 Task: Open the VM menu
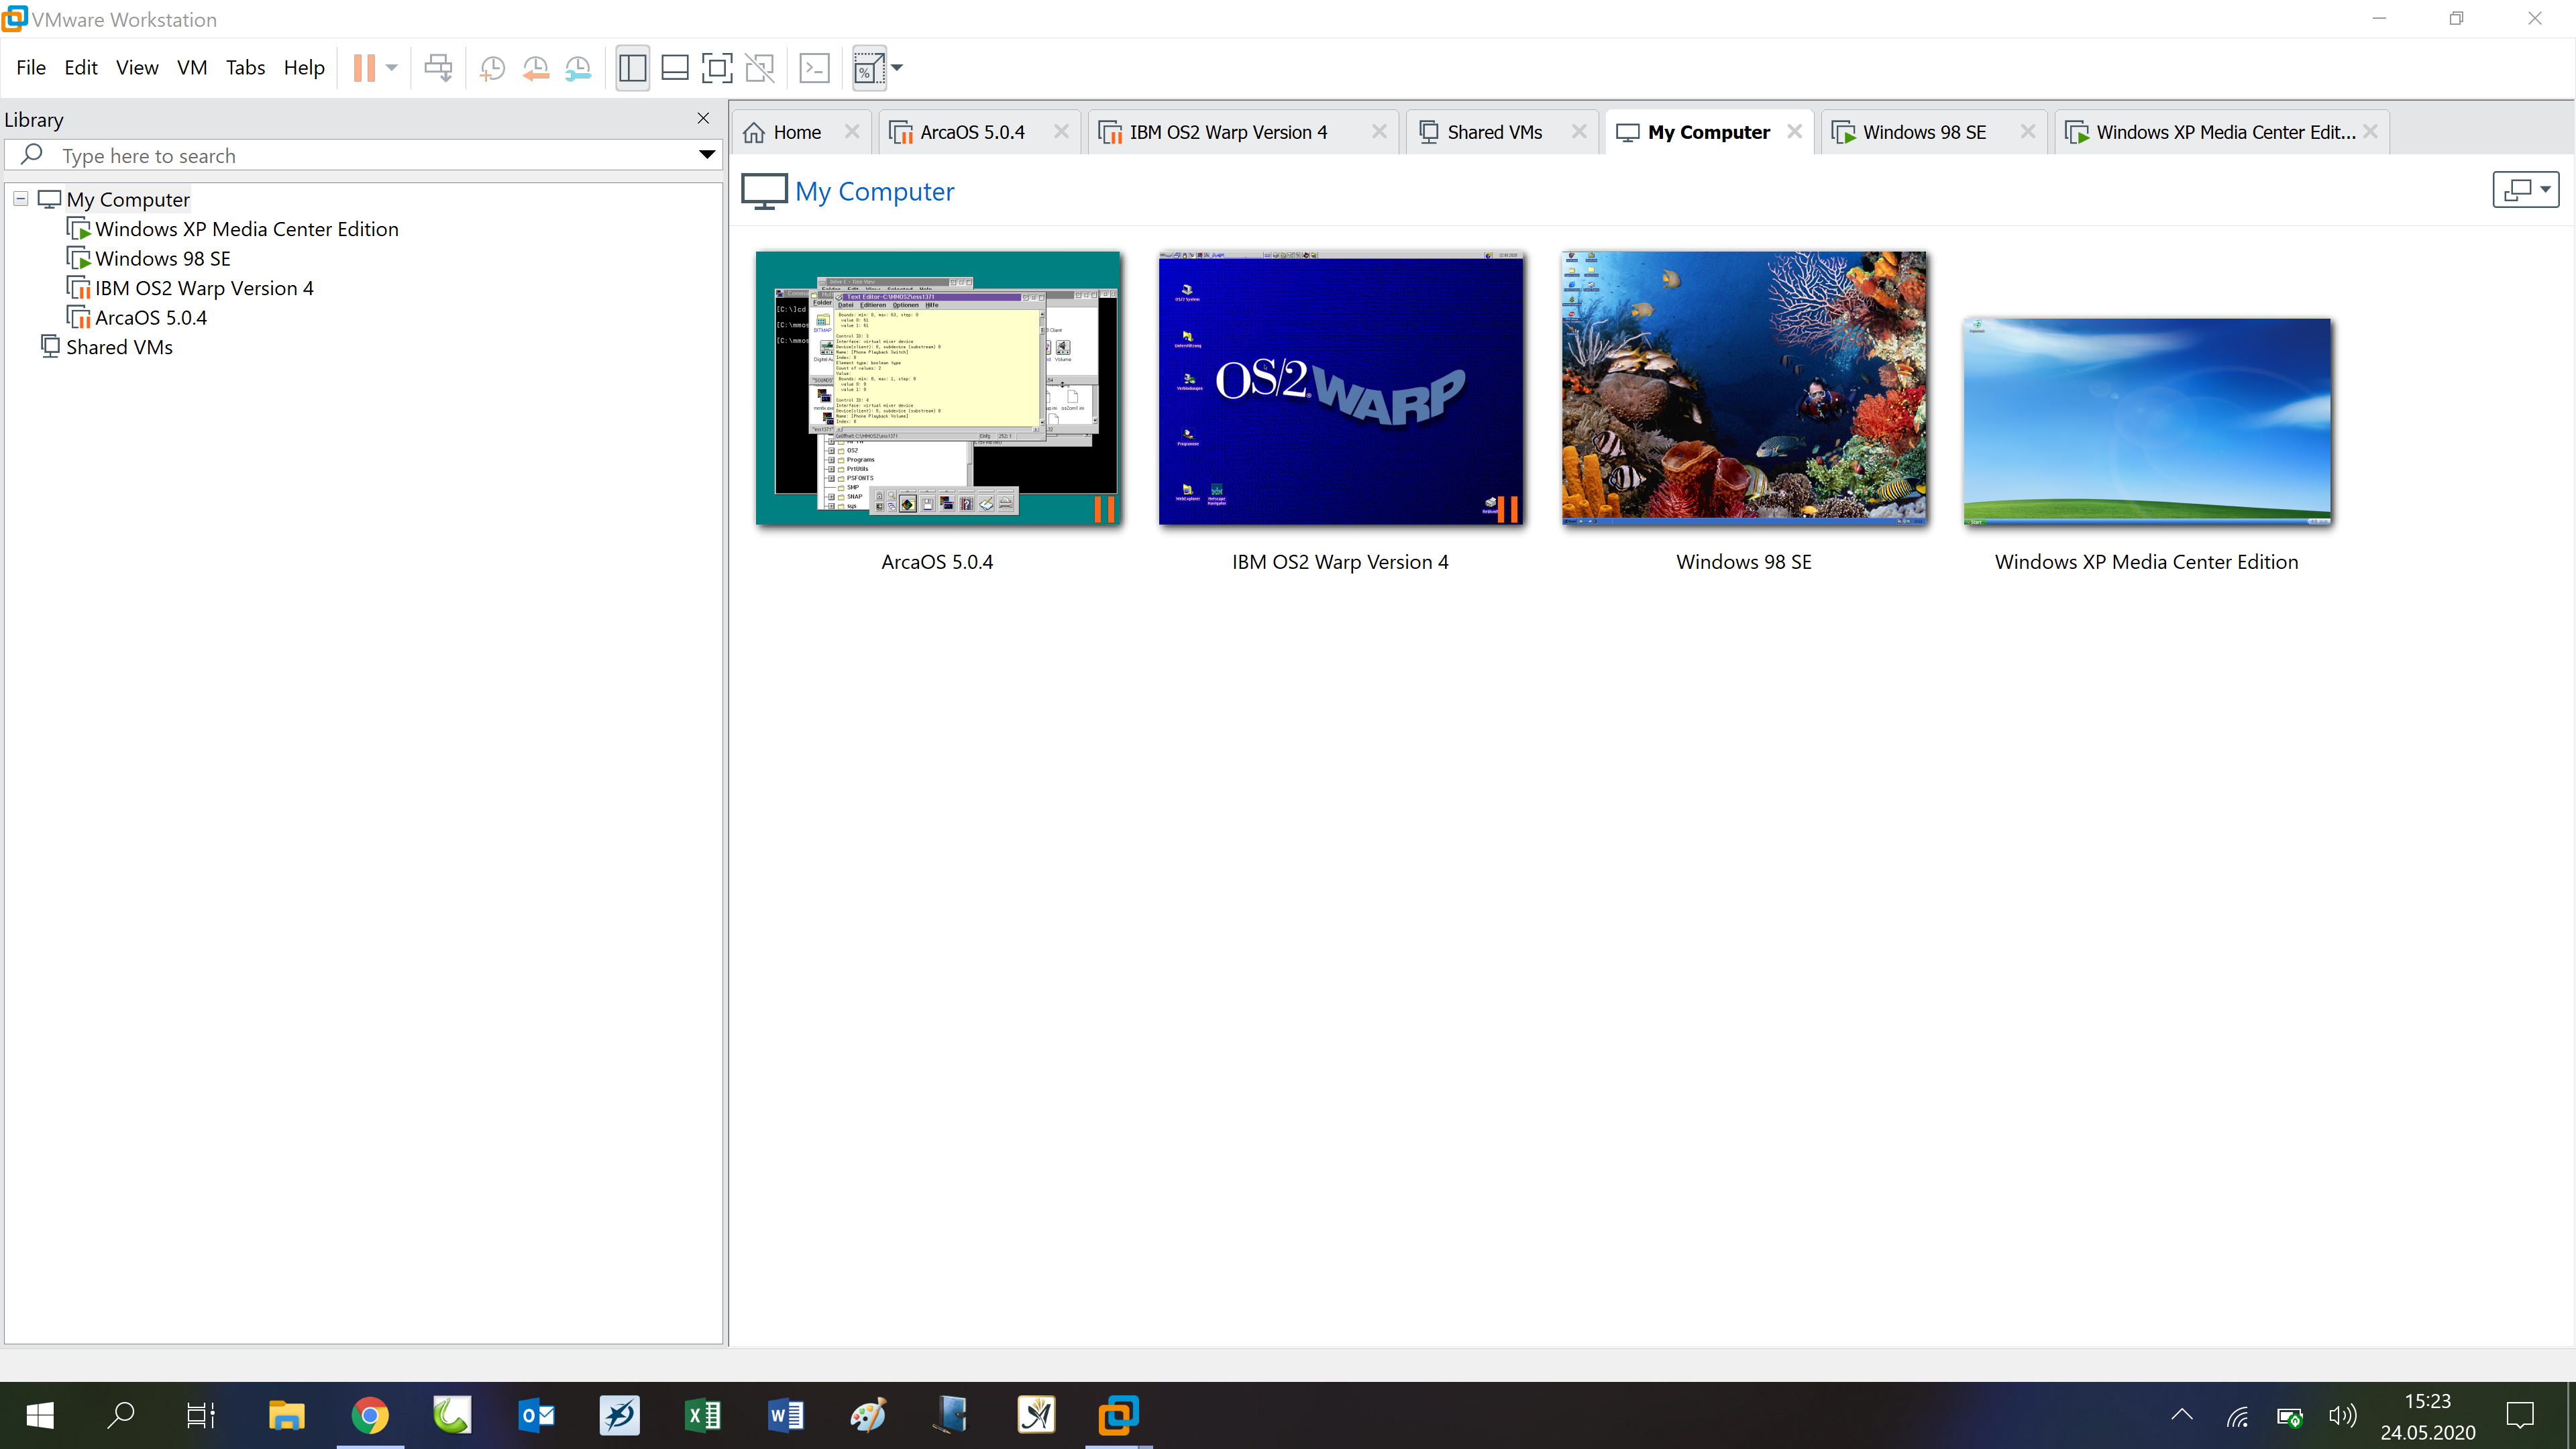coord(192,67)
